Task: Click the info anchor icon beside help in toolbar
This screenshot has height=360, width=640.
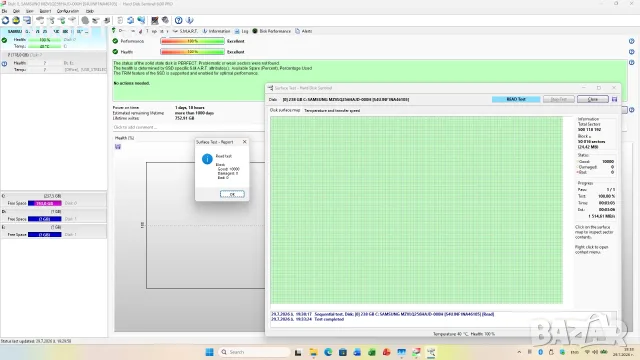Action: (189, 20)
